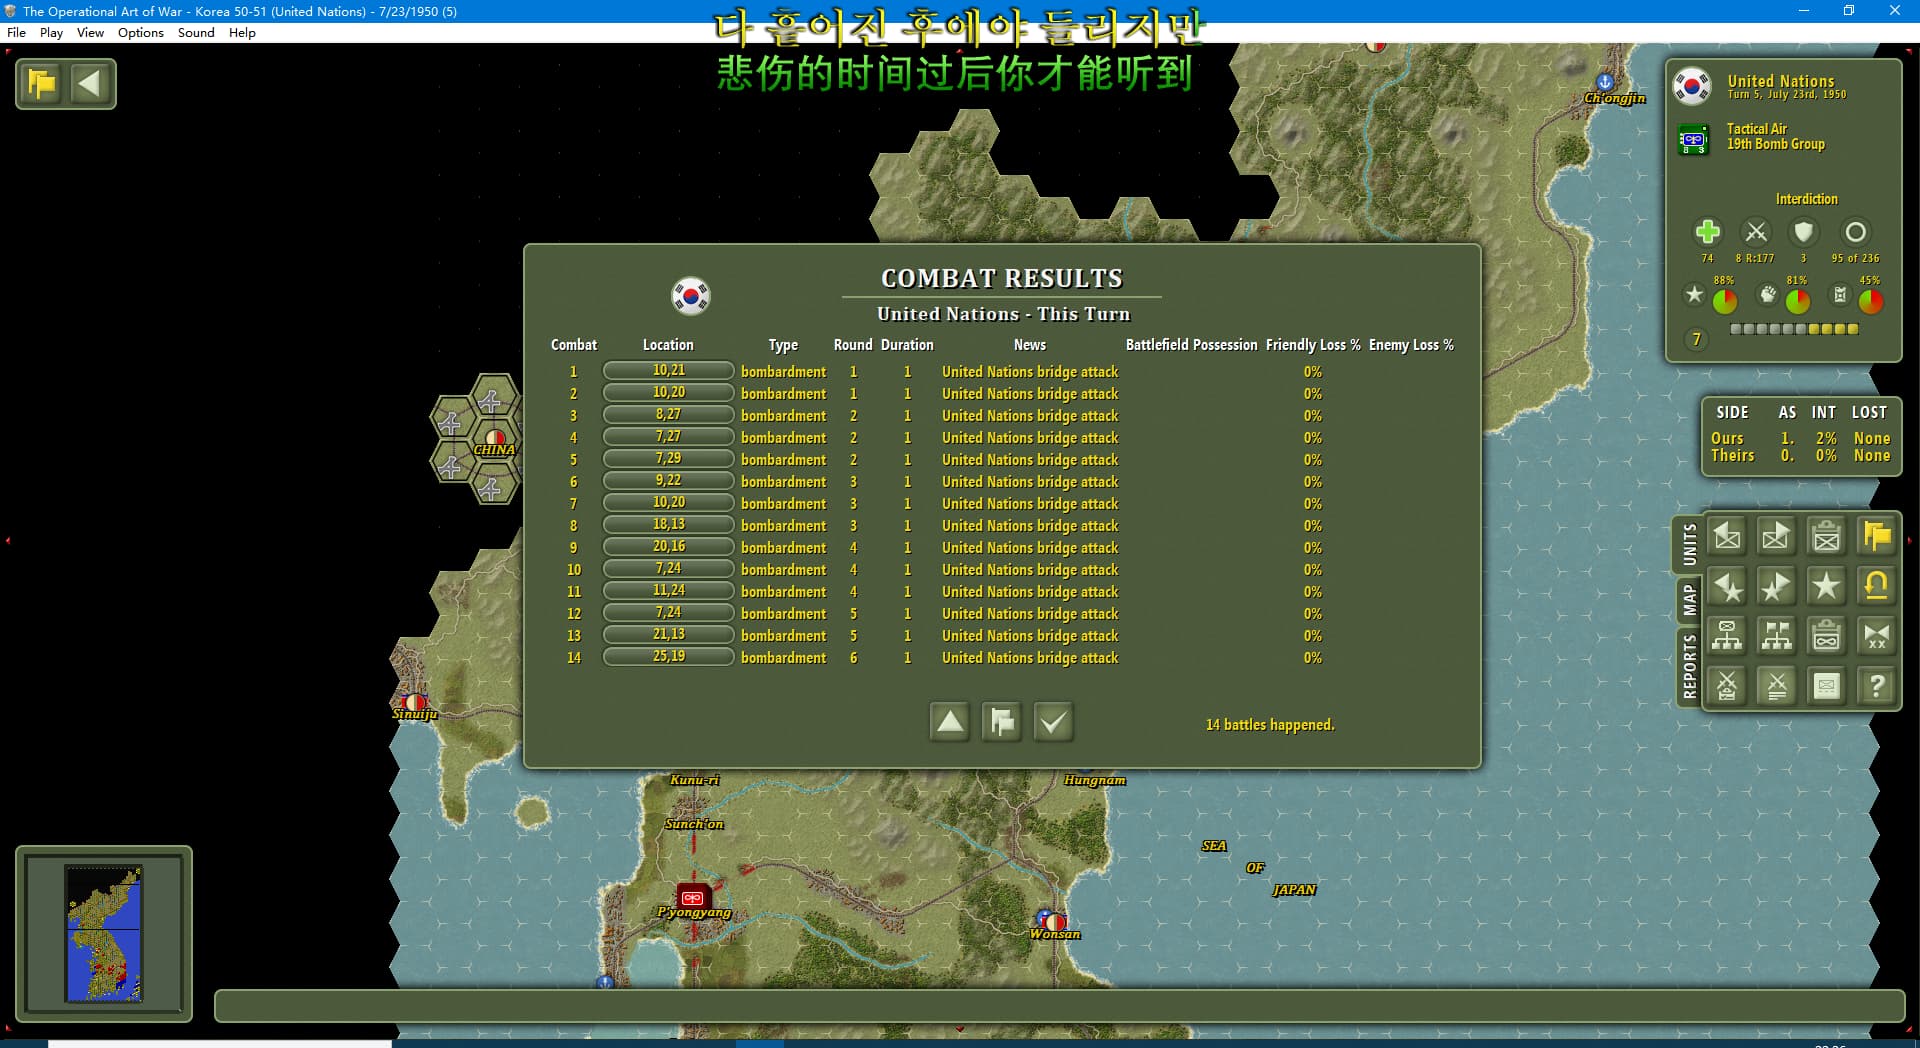Click crossed swords with inbox icon
This screenshot has height=1048, width=1920.
[x=1727, y=686]
